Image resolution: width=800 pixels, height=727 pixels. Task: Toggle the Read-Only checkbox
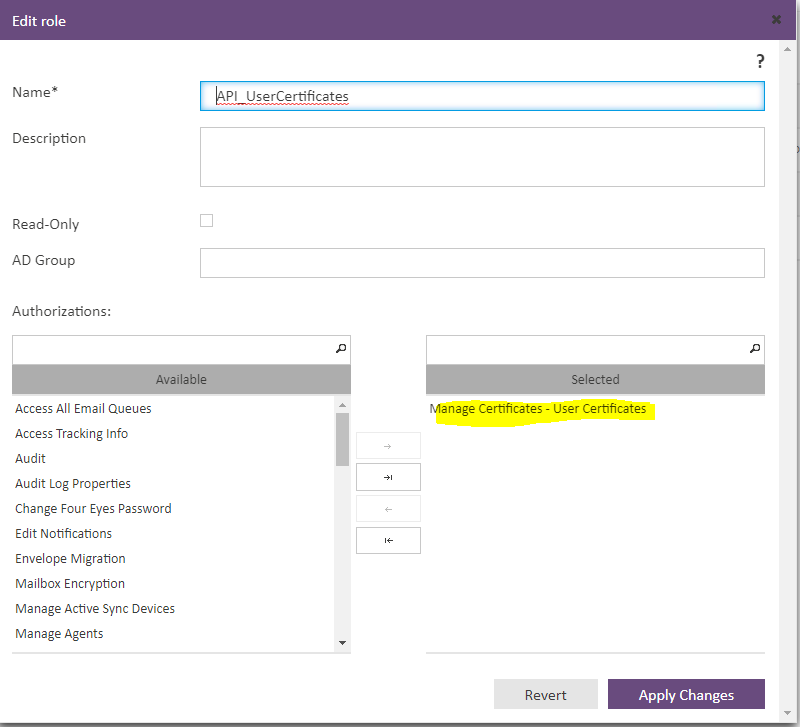click(206, 220)
